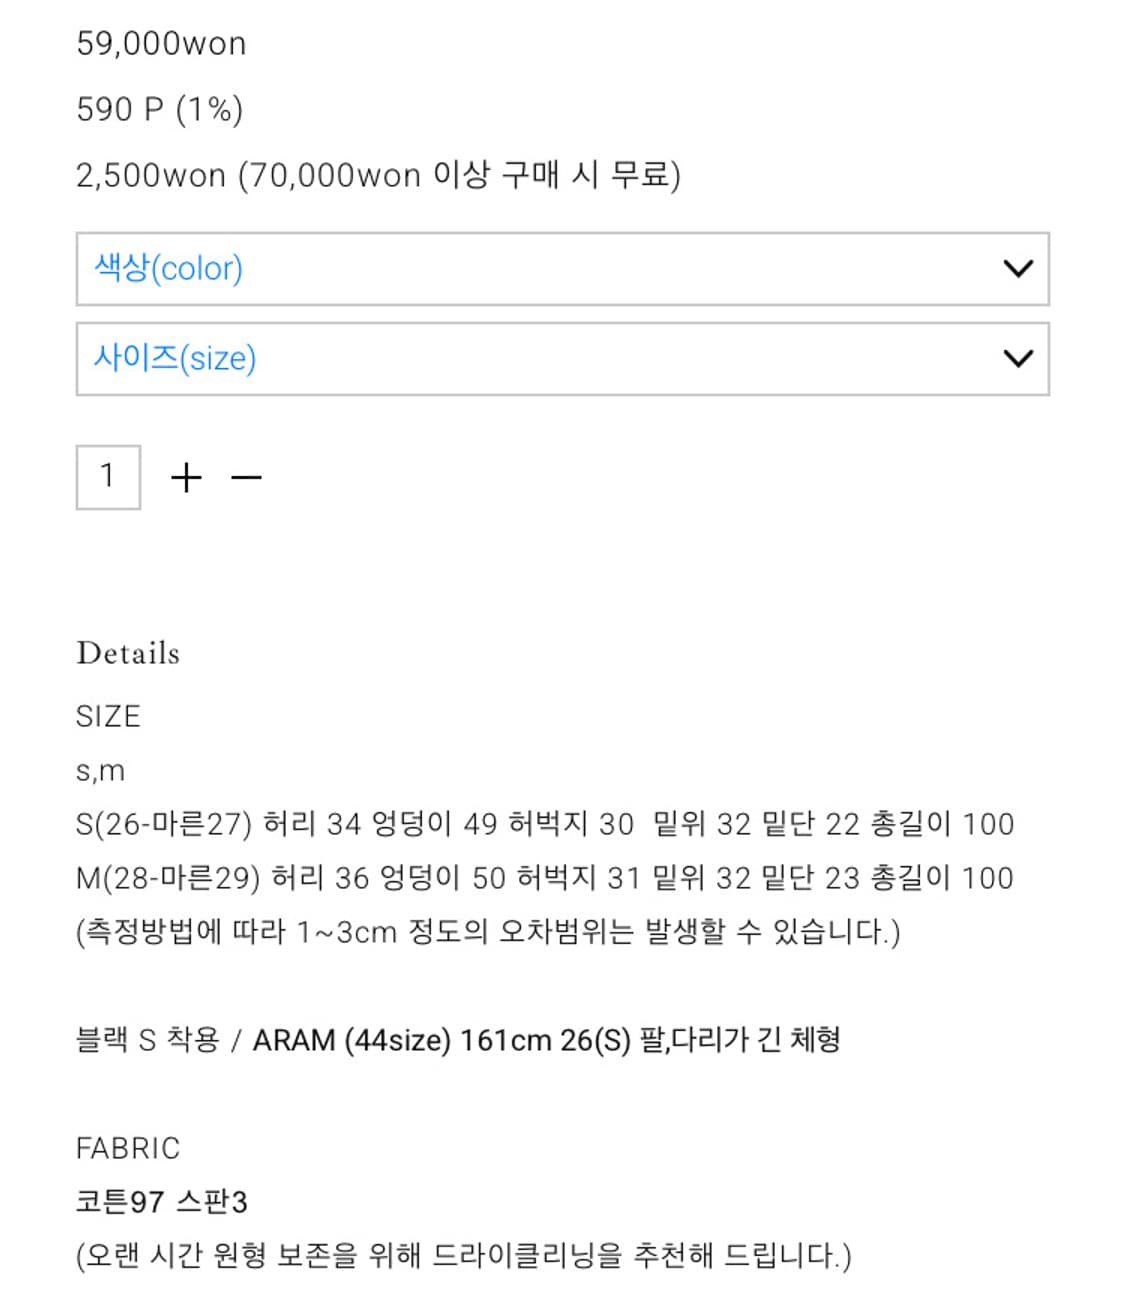Click the minus icon to decrease quantity

[x=245, y=477]
